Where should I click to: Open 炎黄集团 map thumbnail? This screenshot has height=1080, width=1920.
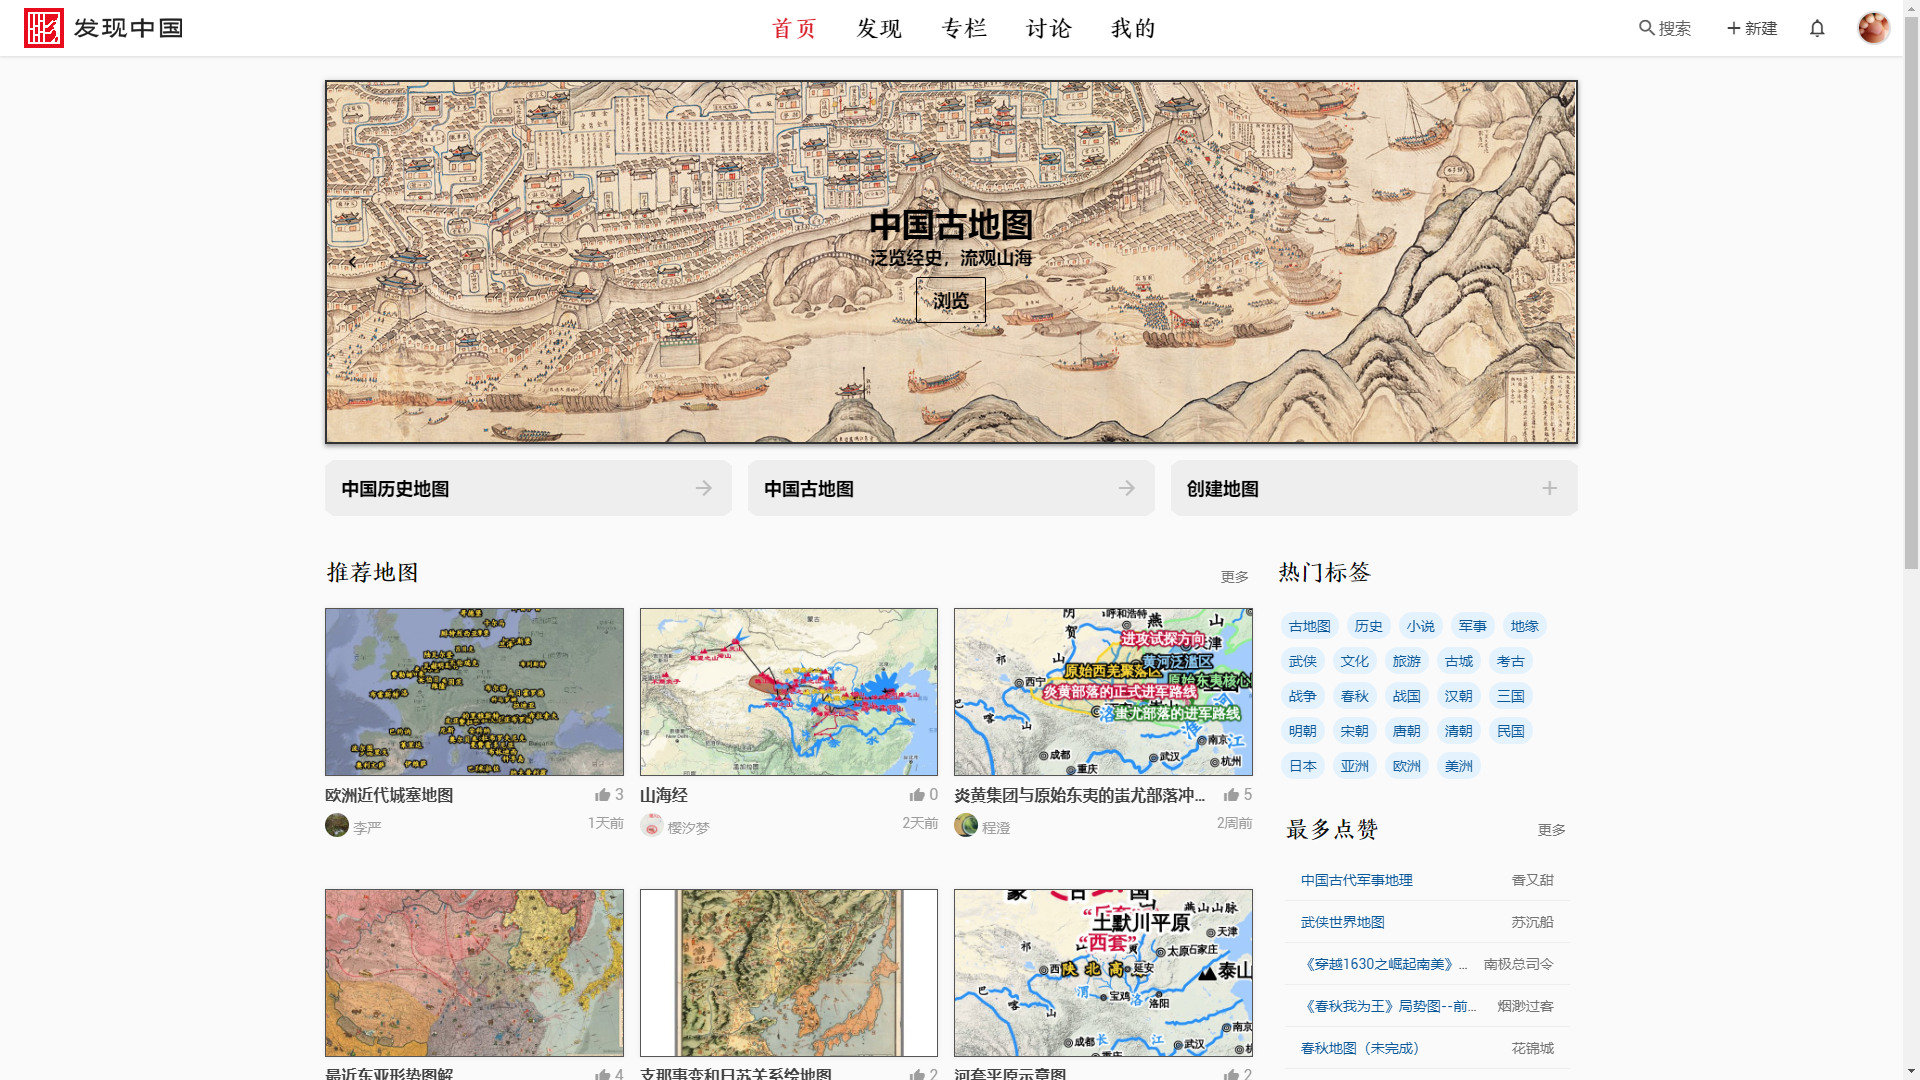point(1103,692)
